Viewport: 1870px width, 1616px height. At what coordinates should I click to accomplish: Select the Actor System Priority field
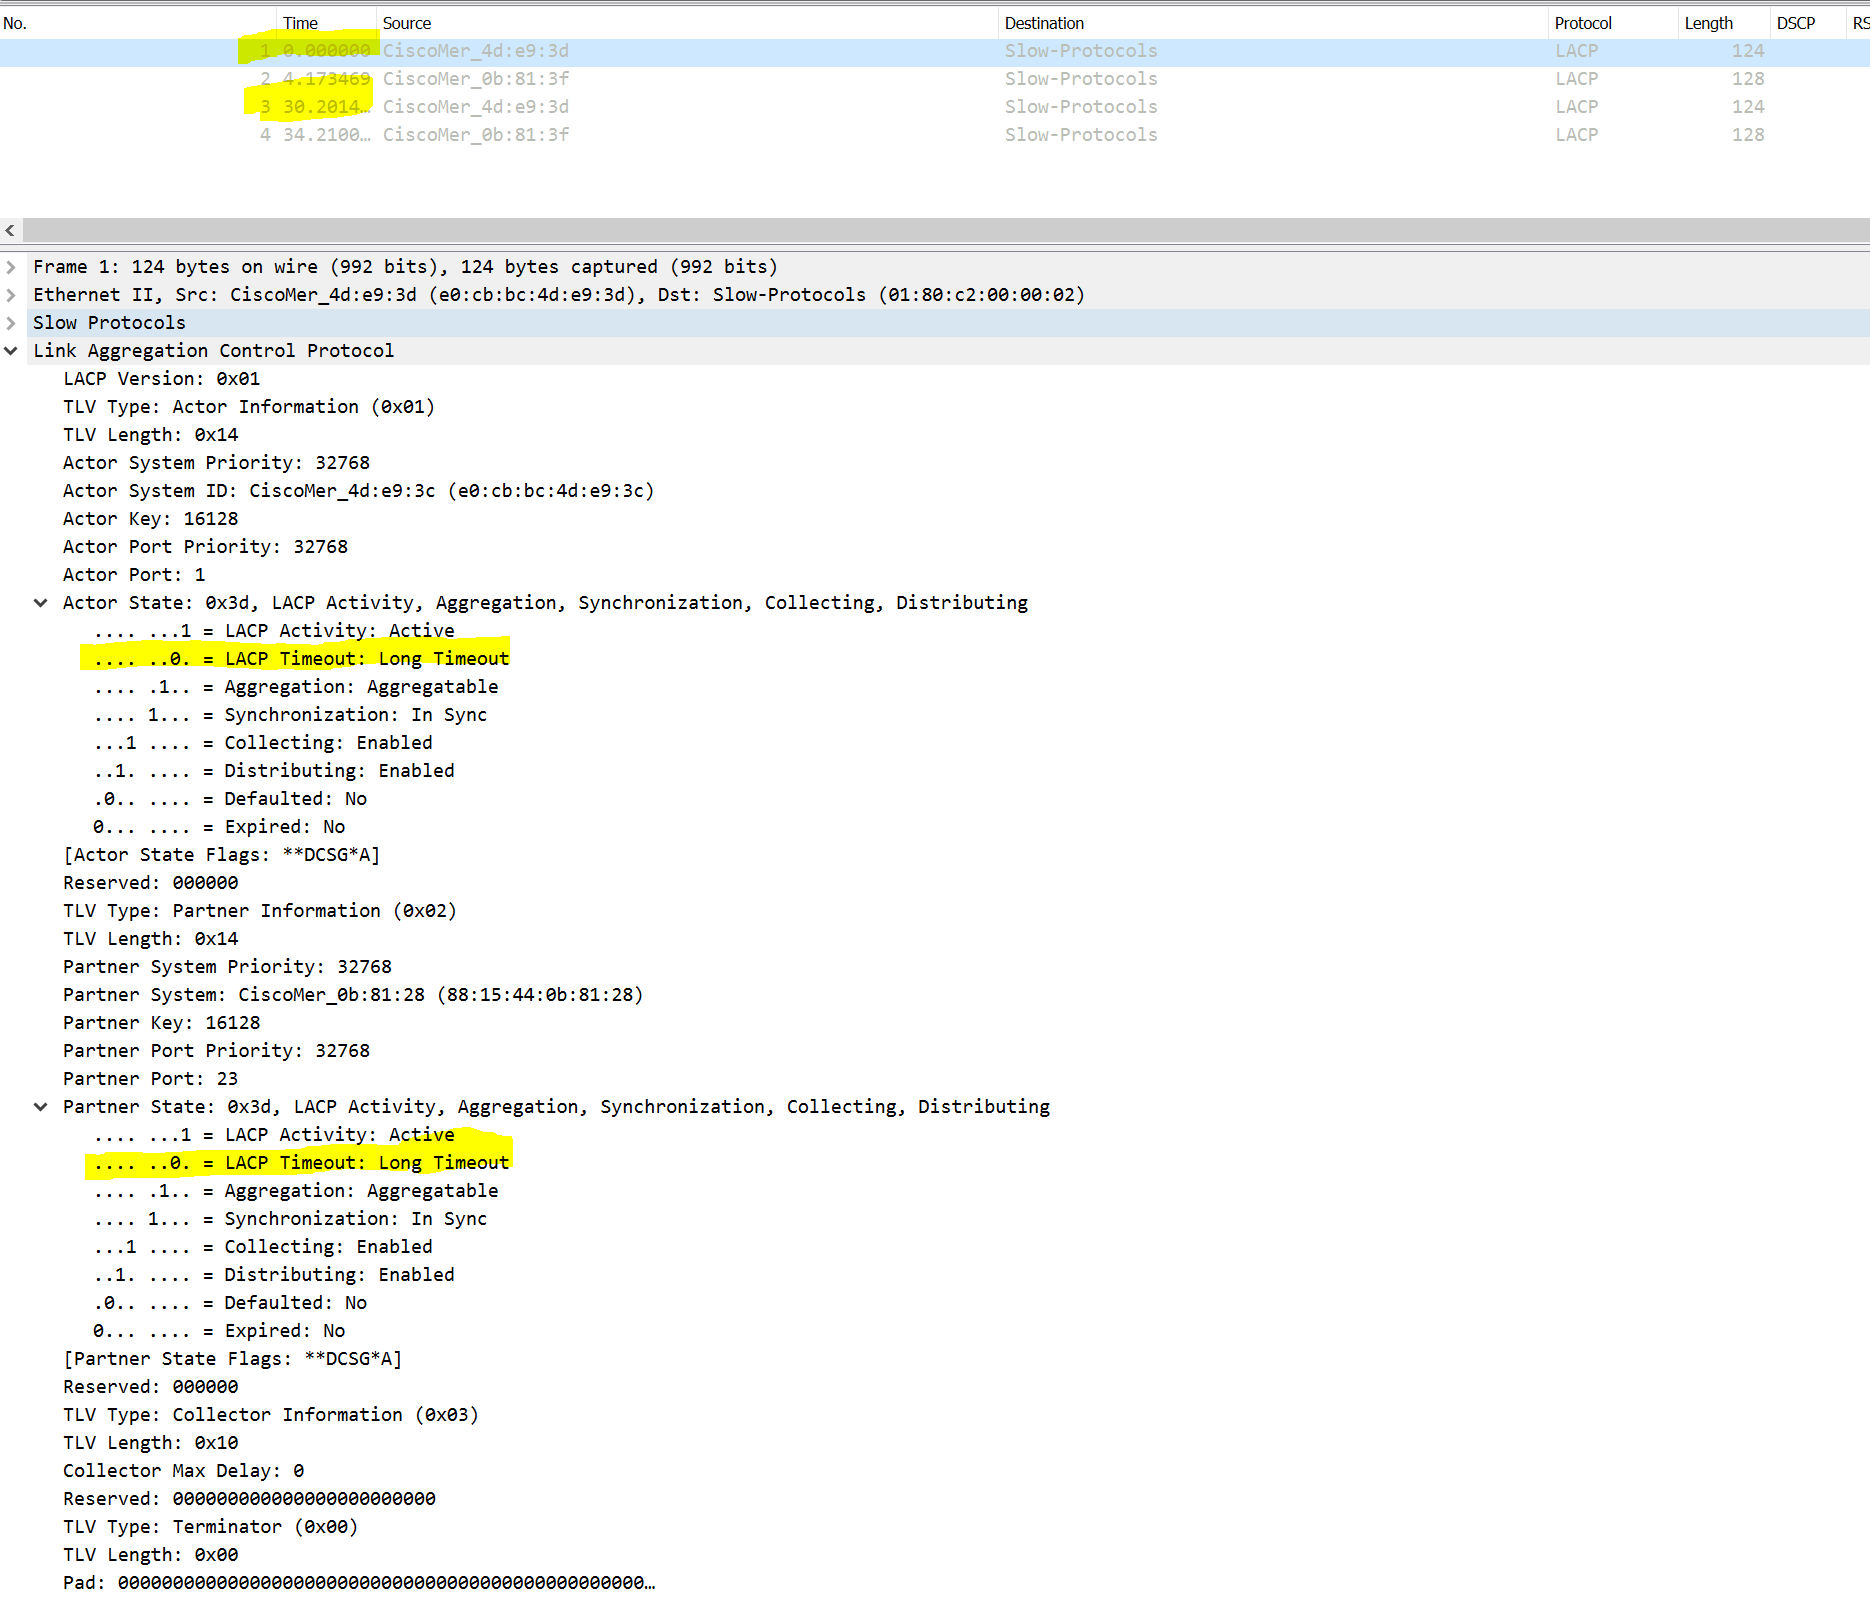(216, 462)
